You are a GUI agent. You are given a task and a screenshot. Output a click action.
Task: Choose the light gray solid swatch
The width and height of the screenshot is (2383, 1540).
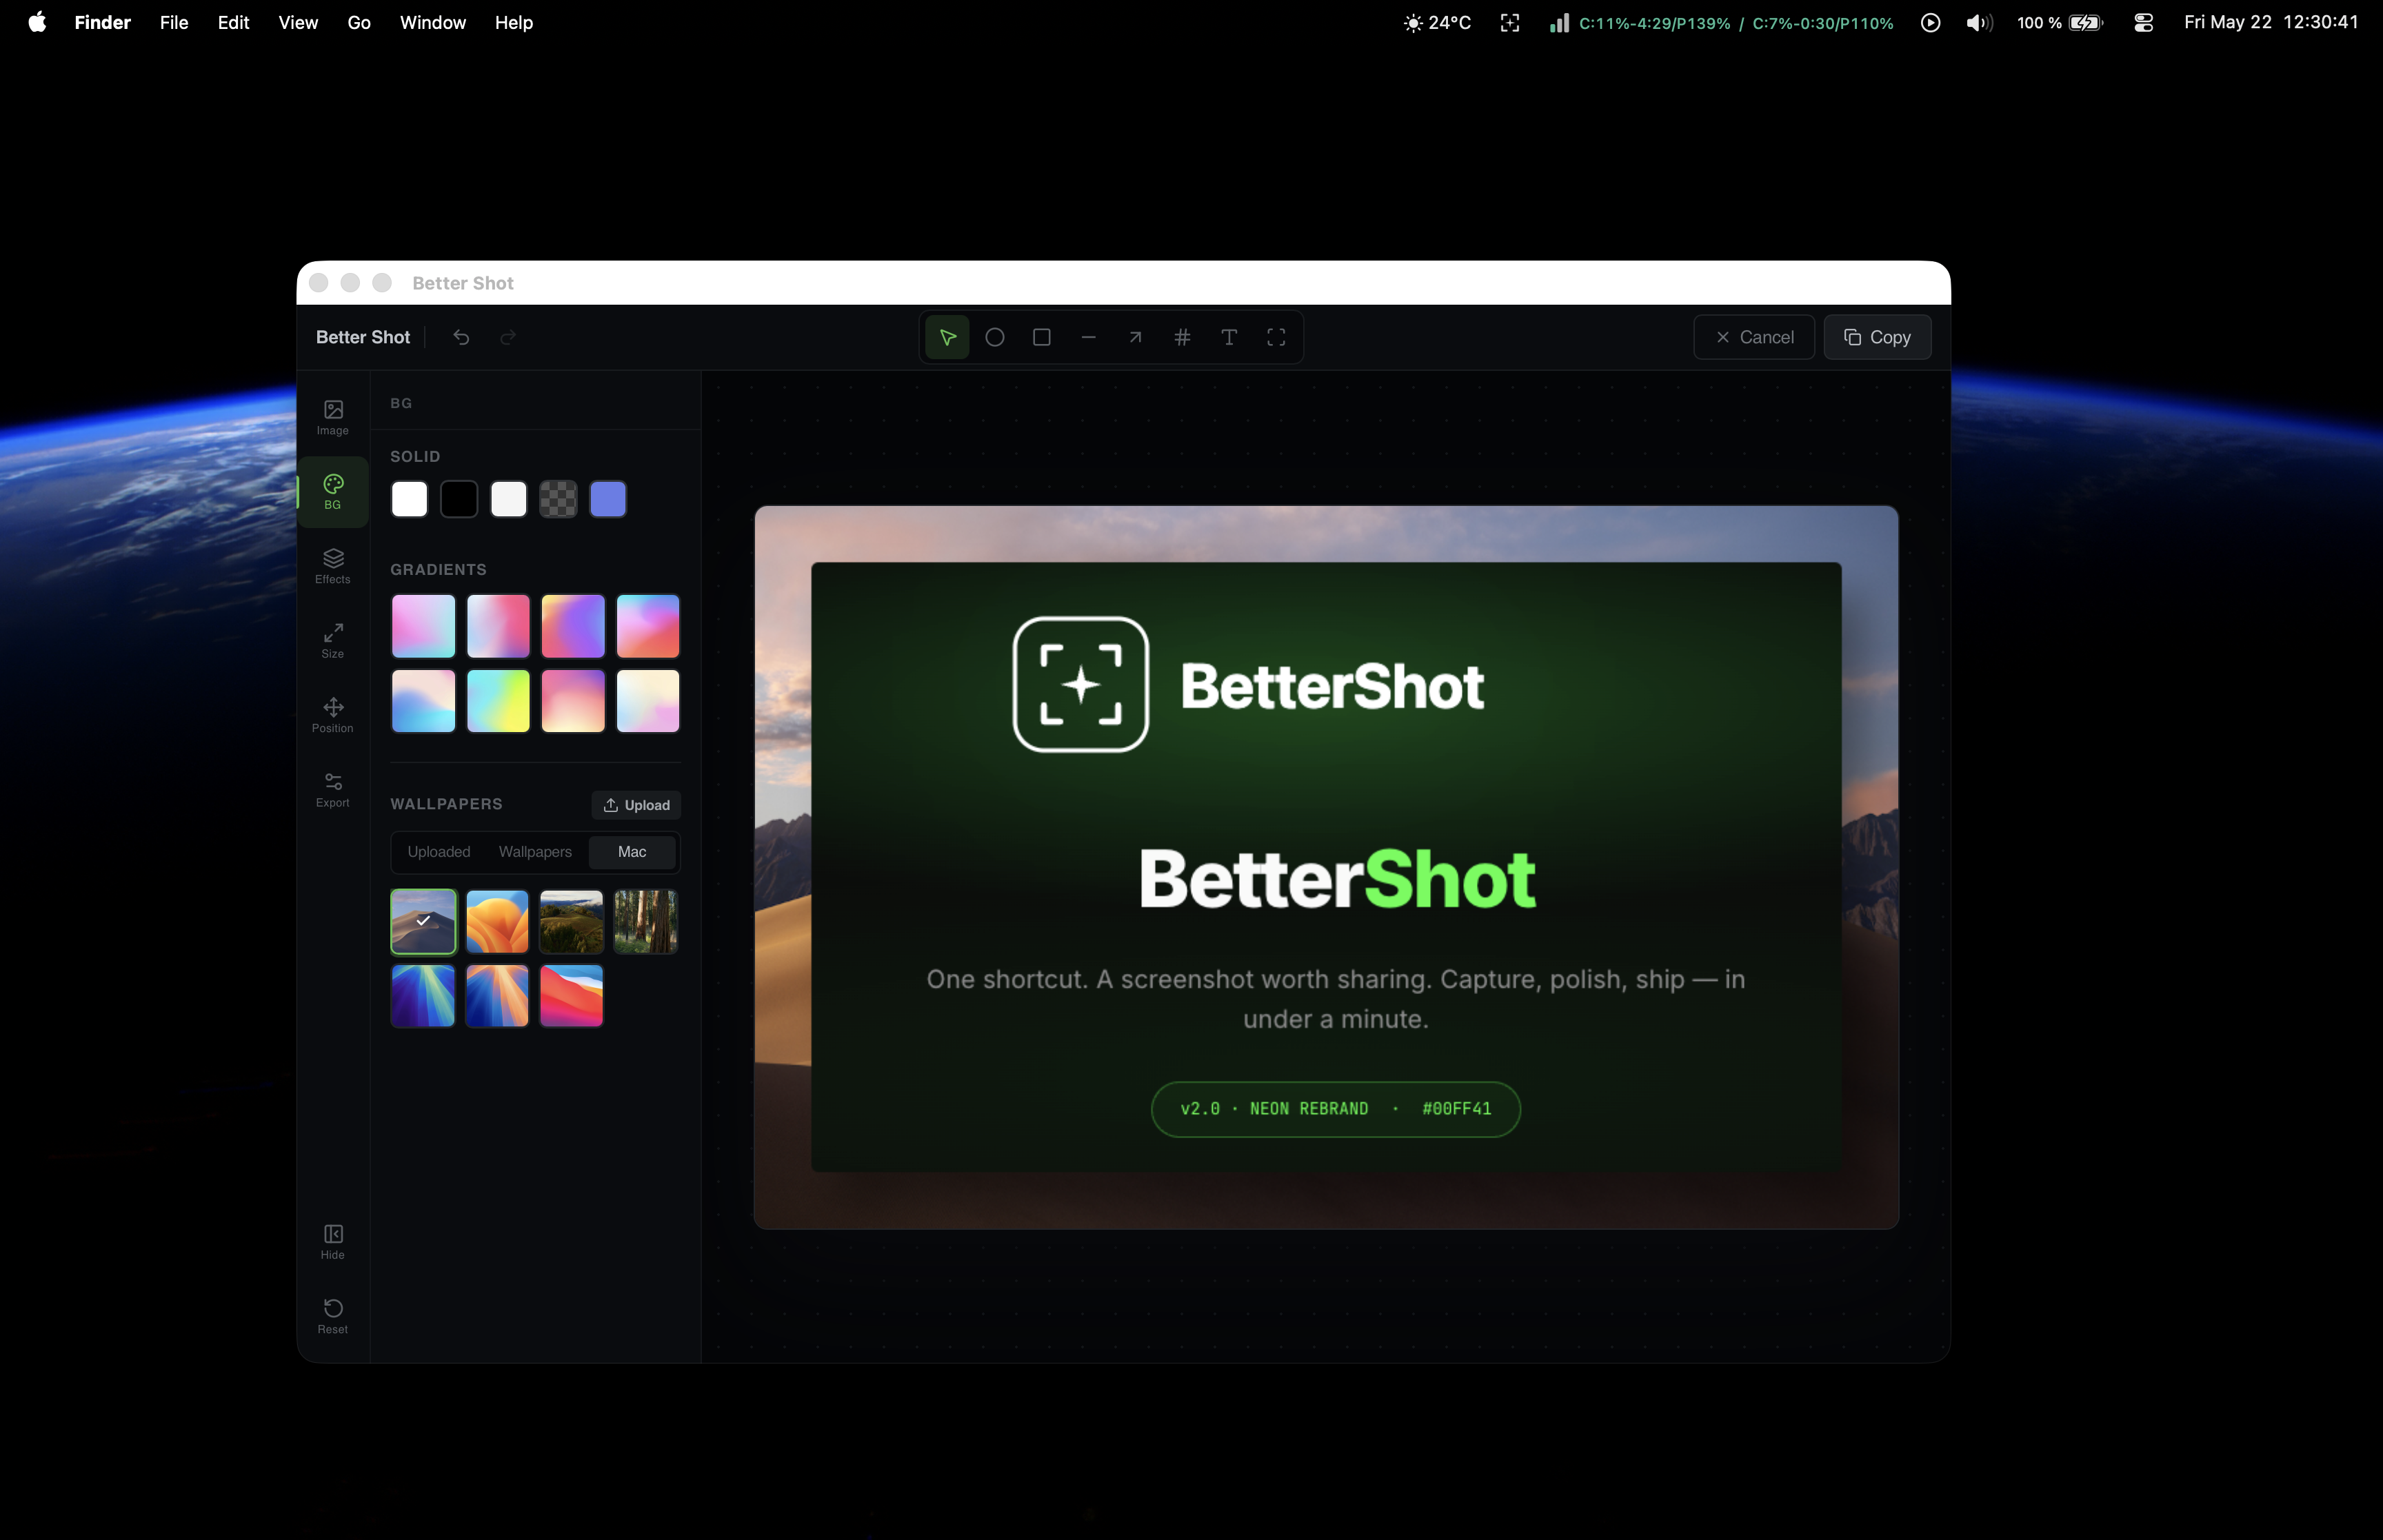point(508,499)
